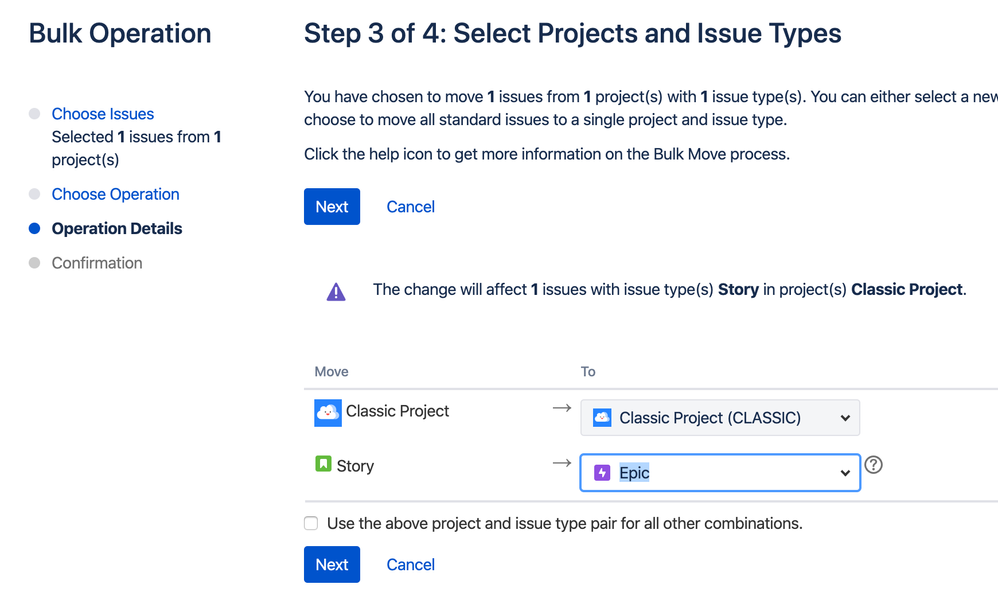The image size is (998, 607).
Task: Go to the Choose Operation step
Action: [x=115, y=194]
